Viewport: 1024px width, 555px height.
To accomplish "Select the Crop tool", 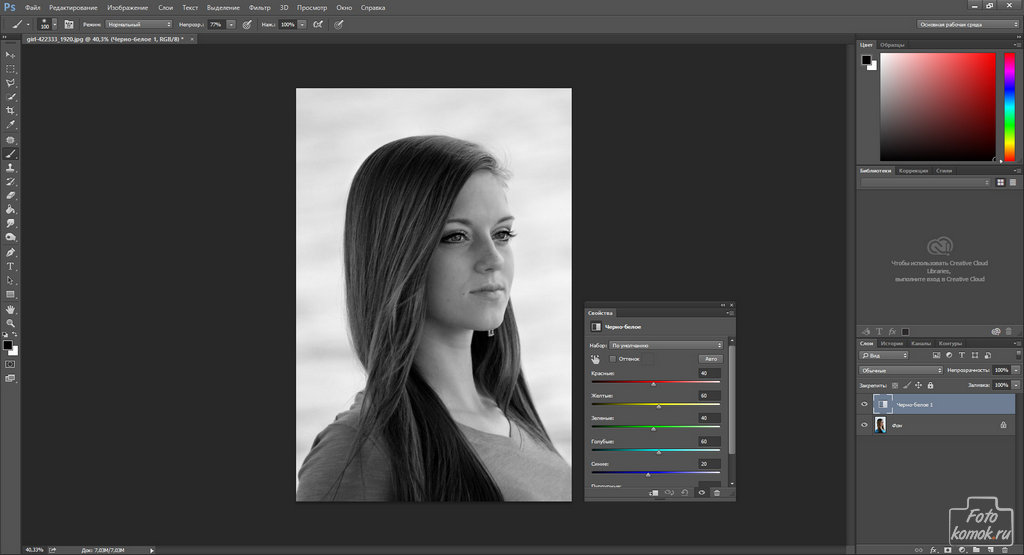I will pyautogui.click(x=10, y=110).
